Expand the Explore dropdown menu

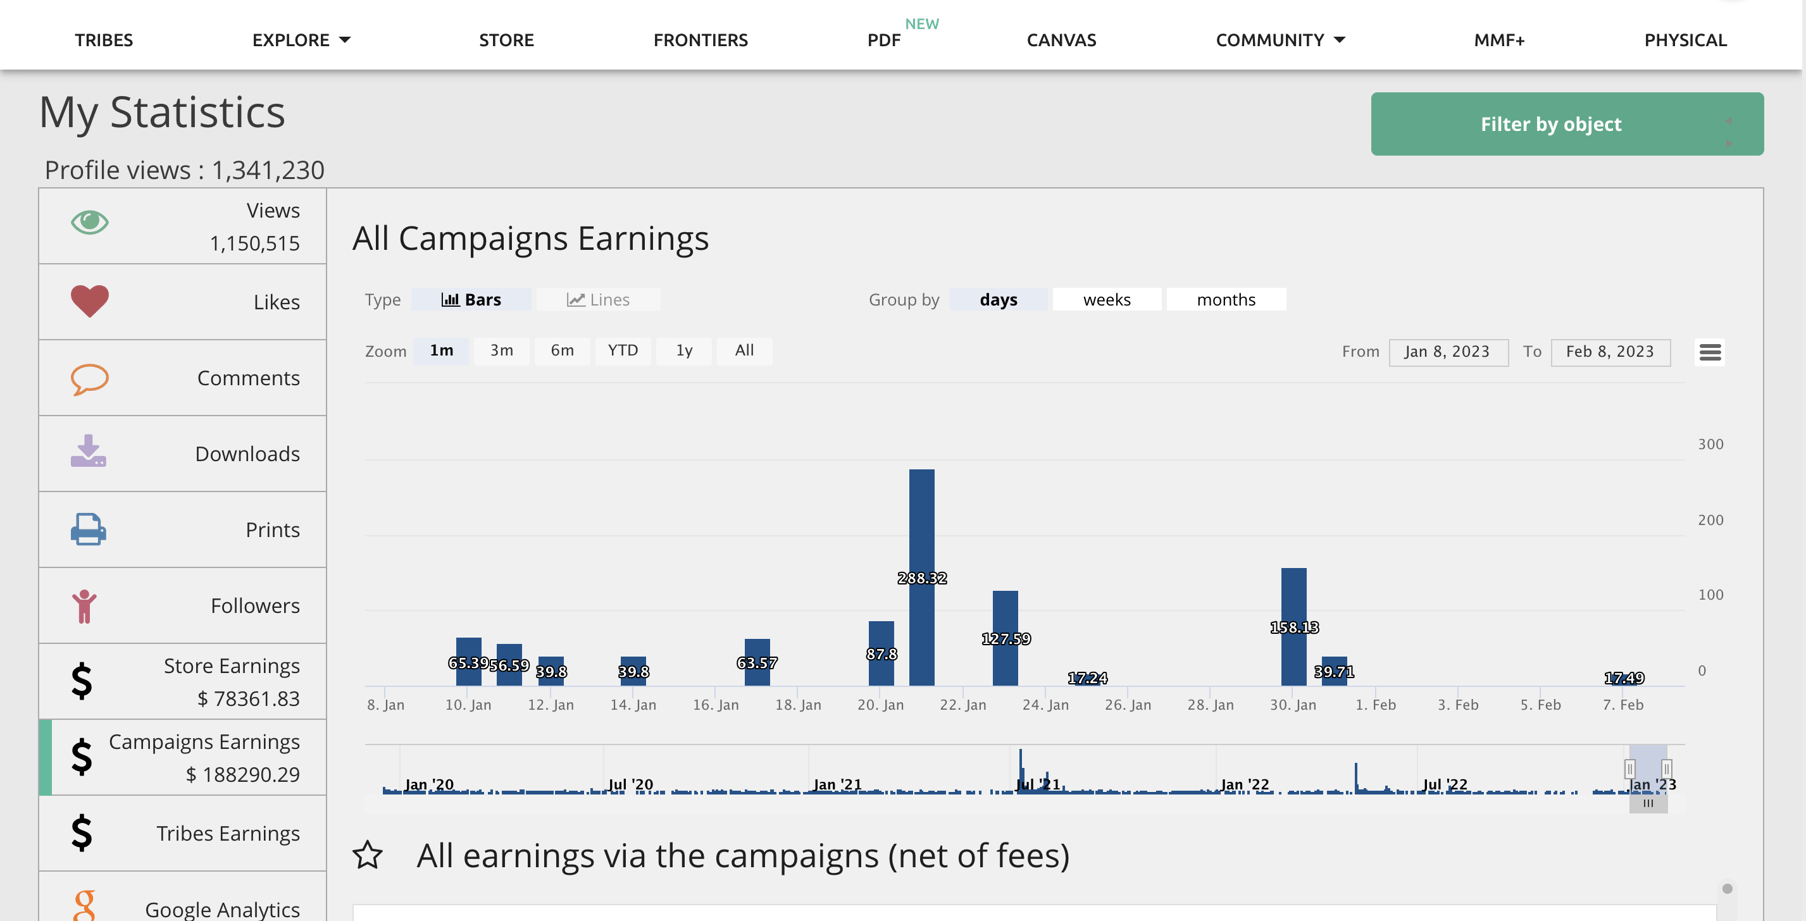click(301, 40)
